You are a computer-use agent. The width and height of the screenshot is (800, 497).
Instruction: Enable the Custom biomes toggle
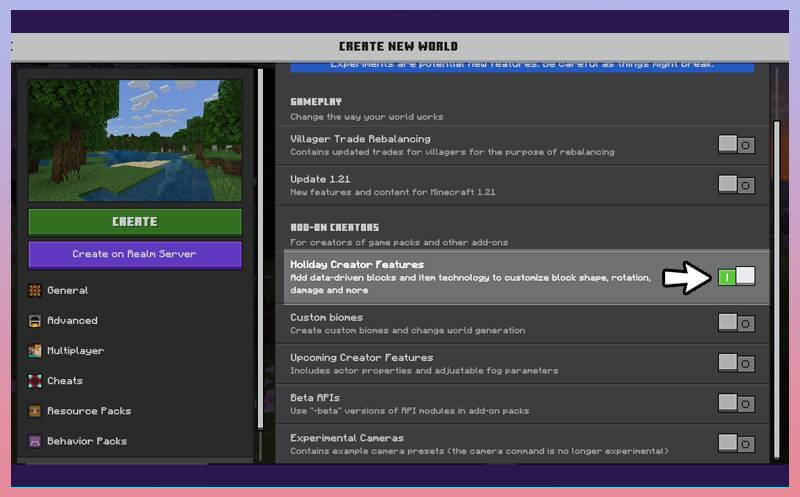[x=736, y=323]
